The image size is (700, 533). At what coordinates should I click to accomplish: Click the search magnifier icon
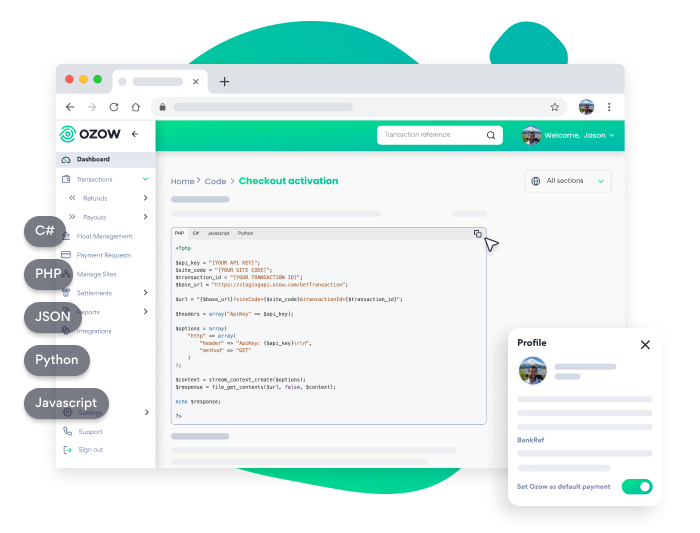point(491,135)
